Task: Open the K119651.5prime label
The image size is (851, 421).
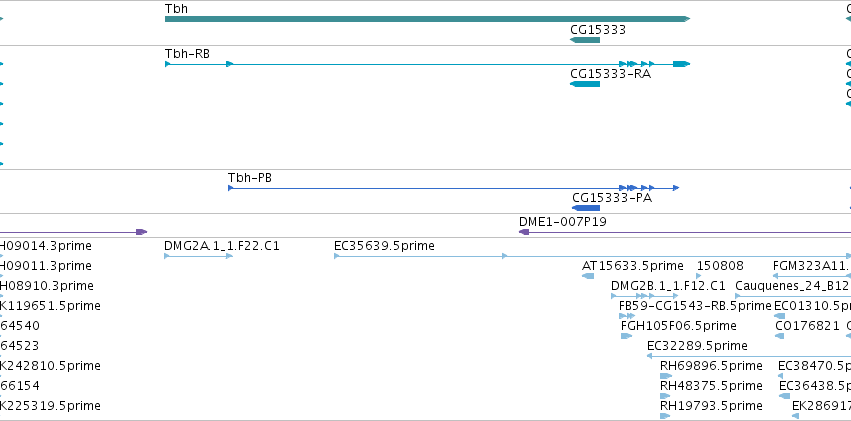Action: click(50, 307)
